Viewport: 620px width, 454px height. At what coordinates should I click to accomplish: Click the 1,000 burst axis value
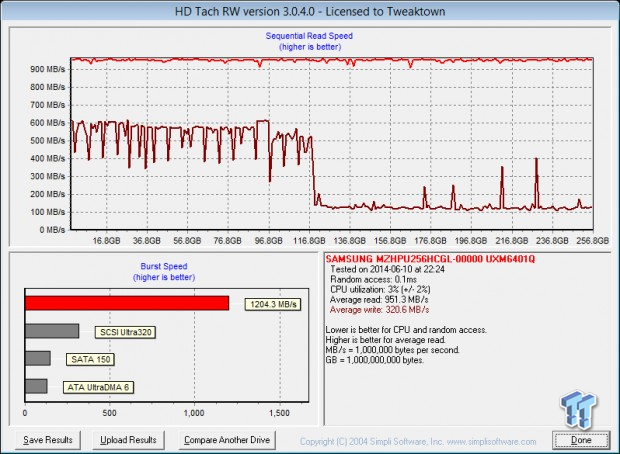pos(194,413)
